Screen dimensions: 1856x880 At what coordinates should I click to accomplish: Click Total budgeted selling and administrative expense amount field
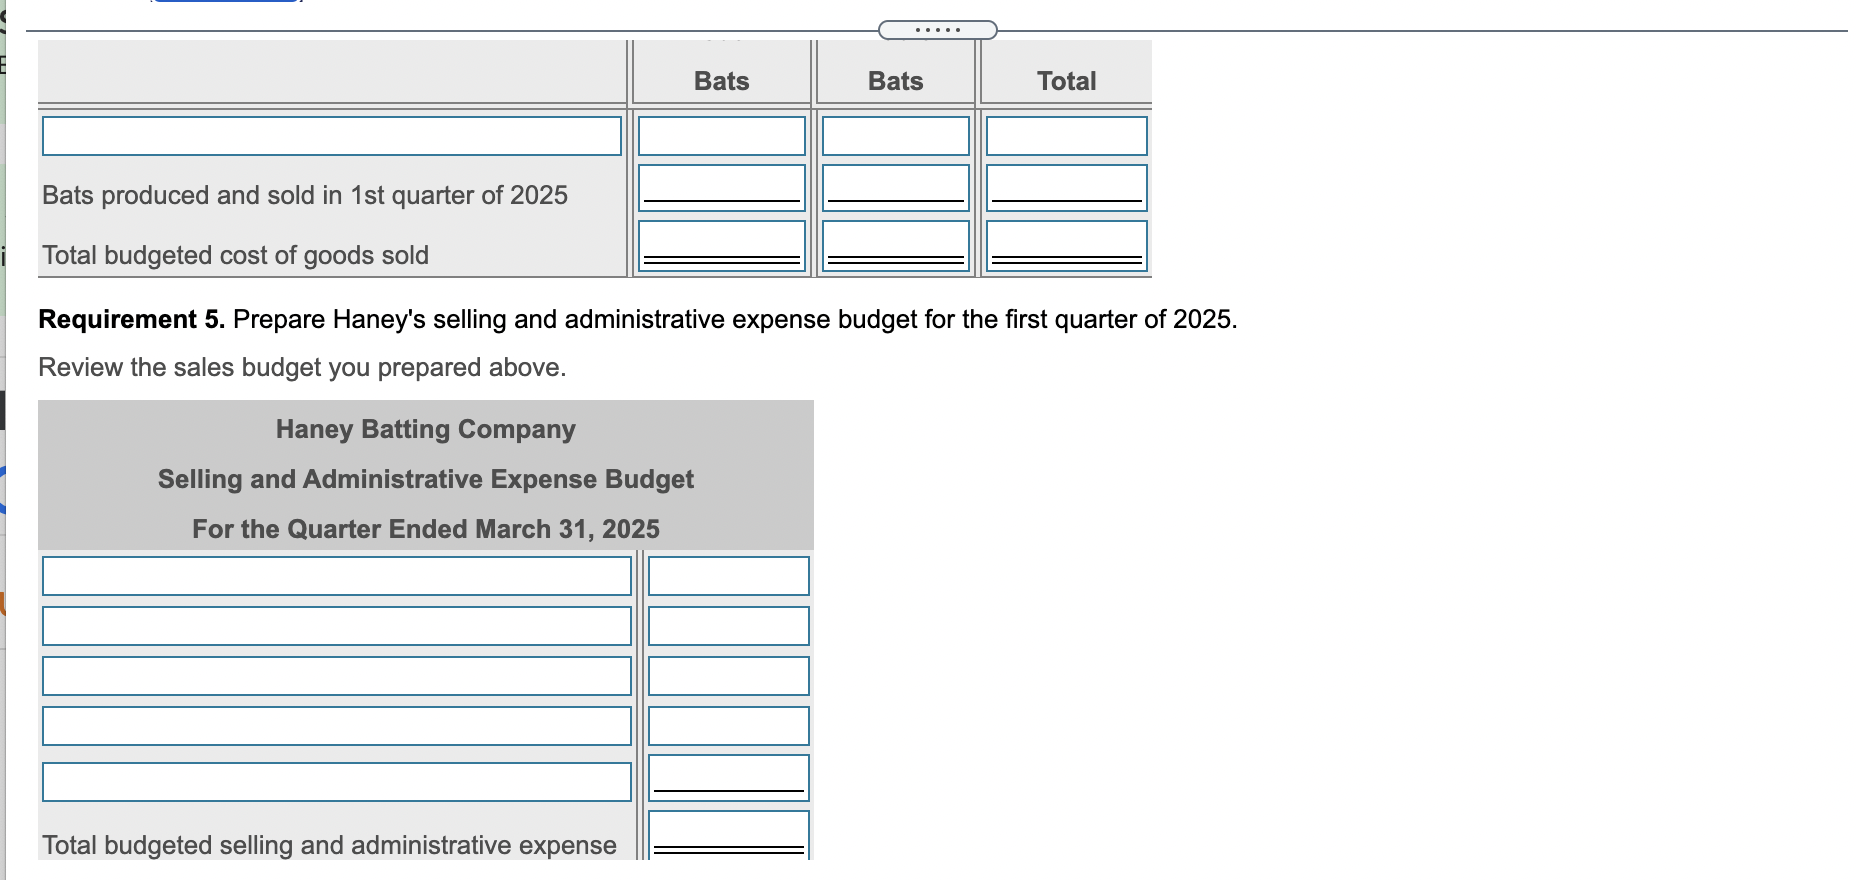click(729, 835)
